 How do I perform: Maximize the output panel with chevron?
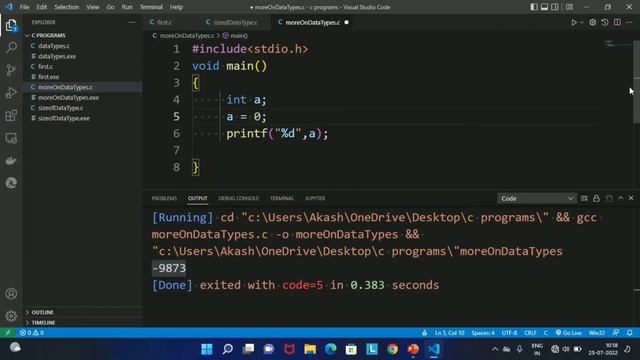[621, 198]
